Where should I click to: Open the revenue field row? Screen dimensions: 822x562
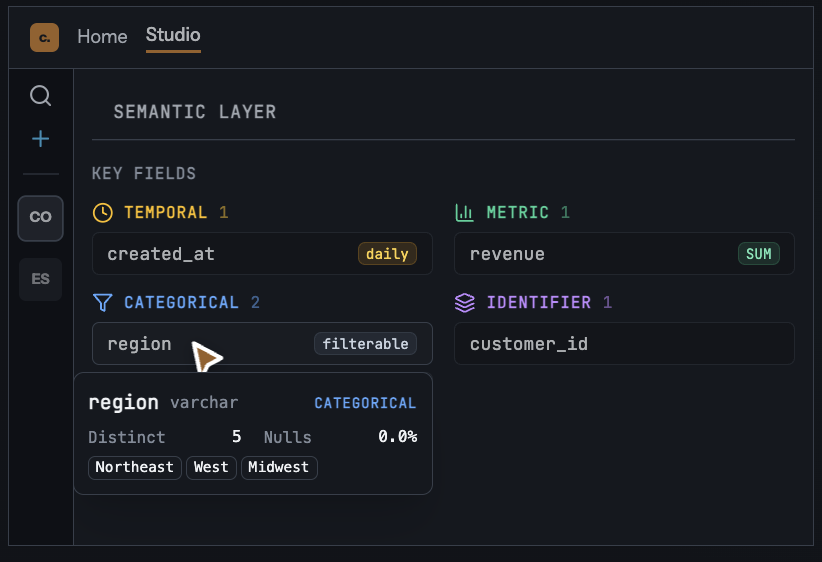[624, 254]
